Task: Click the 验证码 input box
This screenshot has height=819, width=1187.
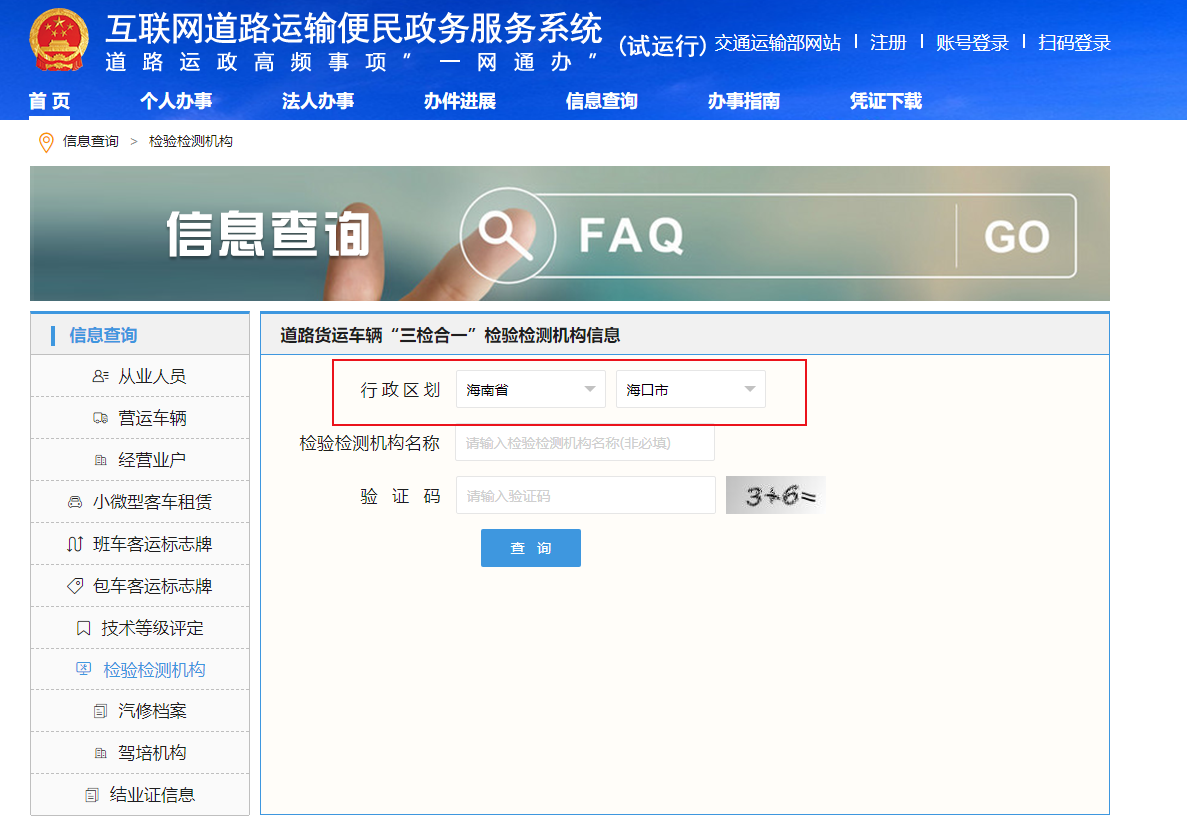Action: pyautogui.click(x=585, y=495)
